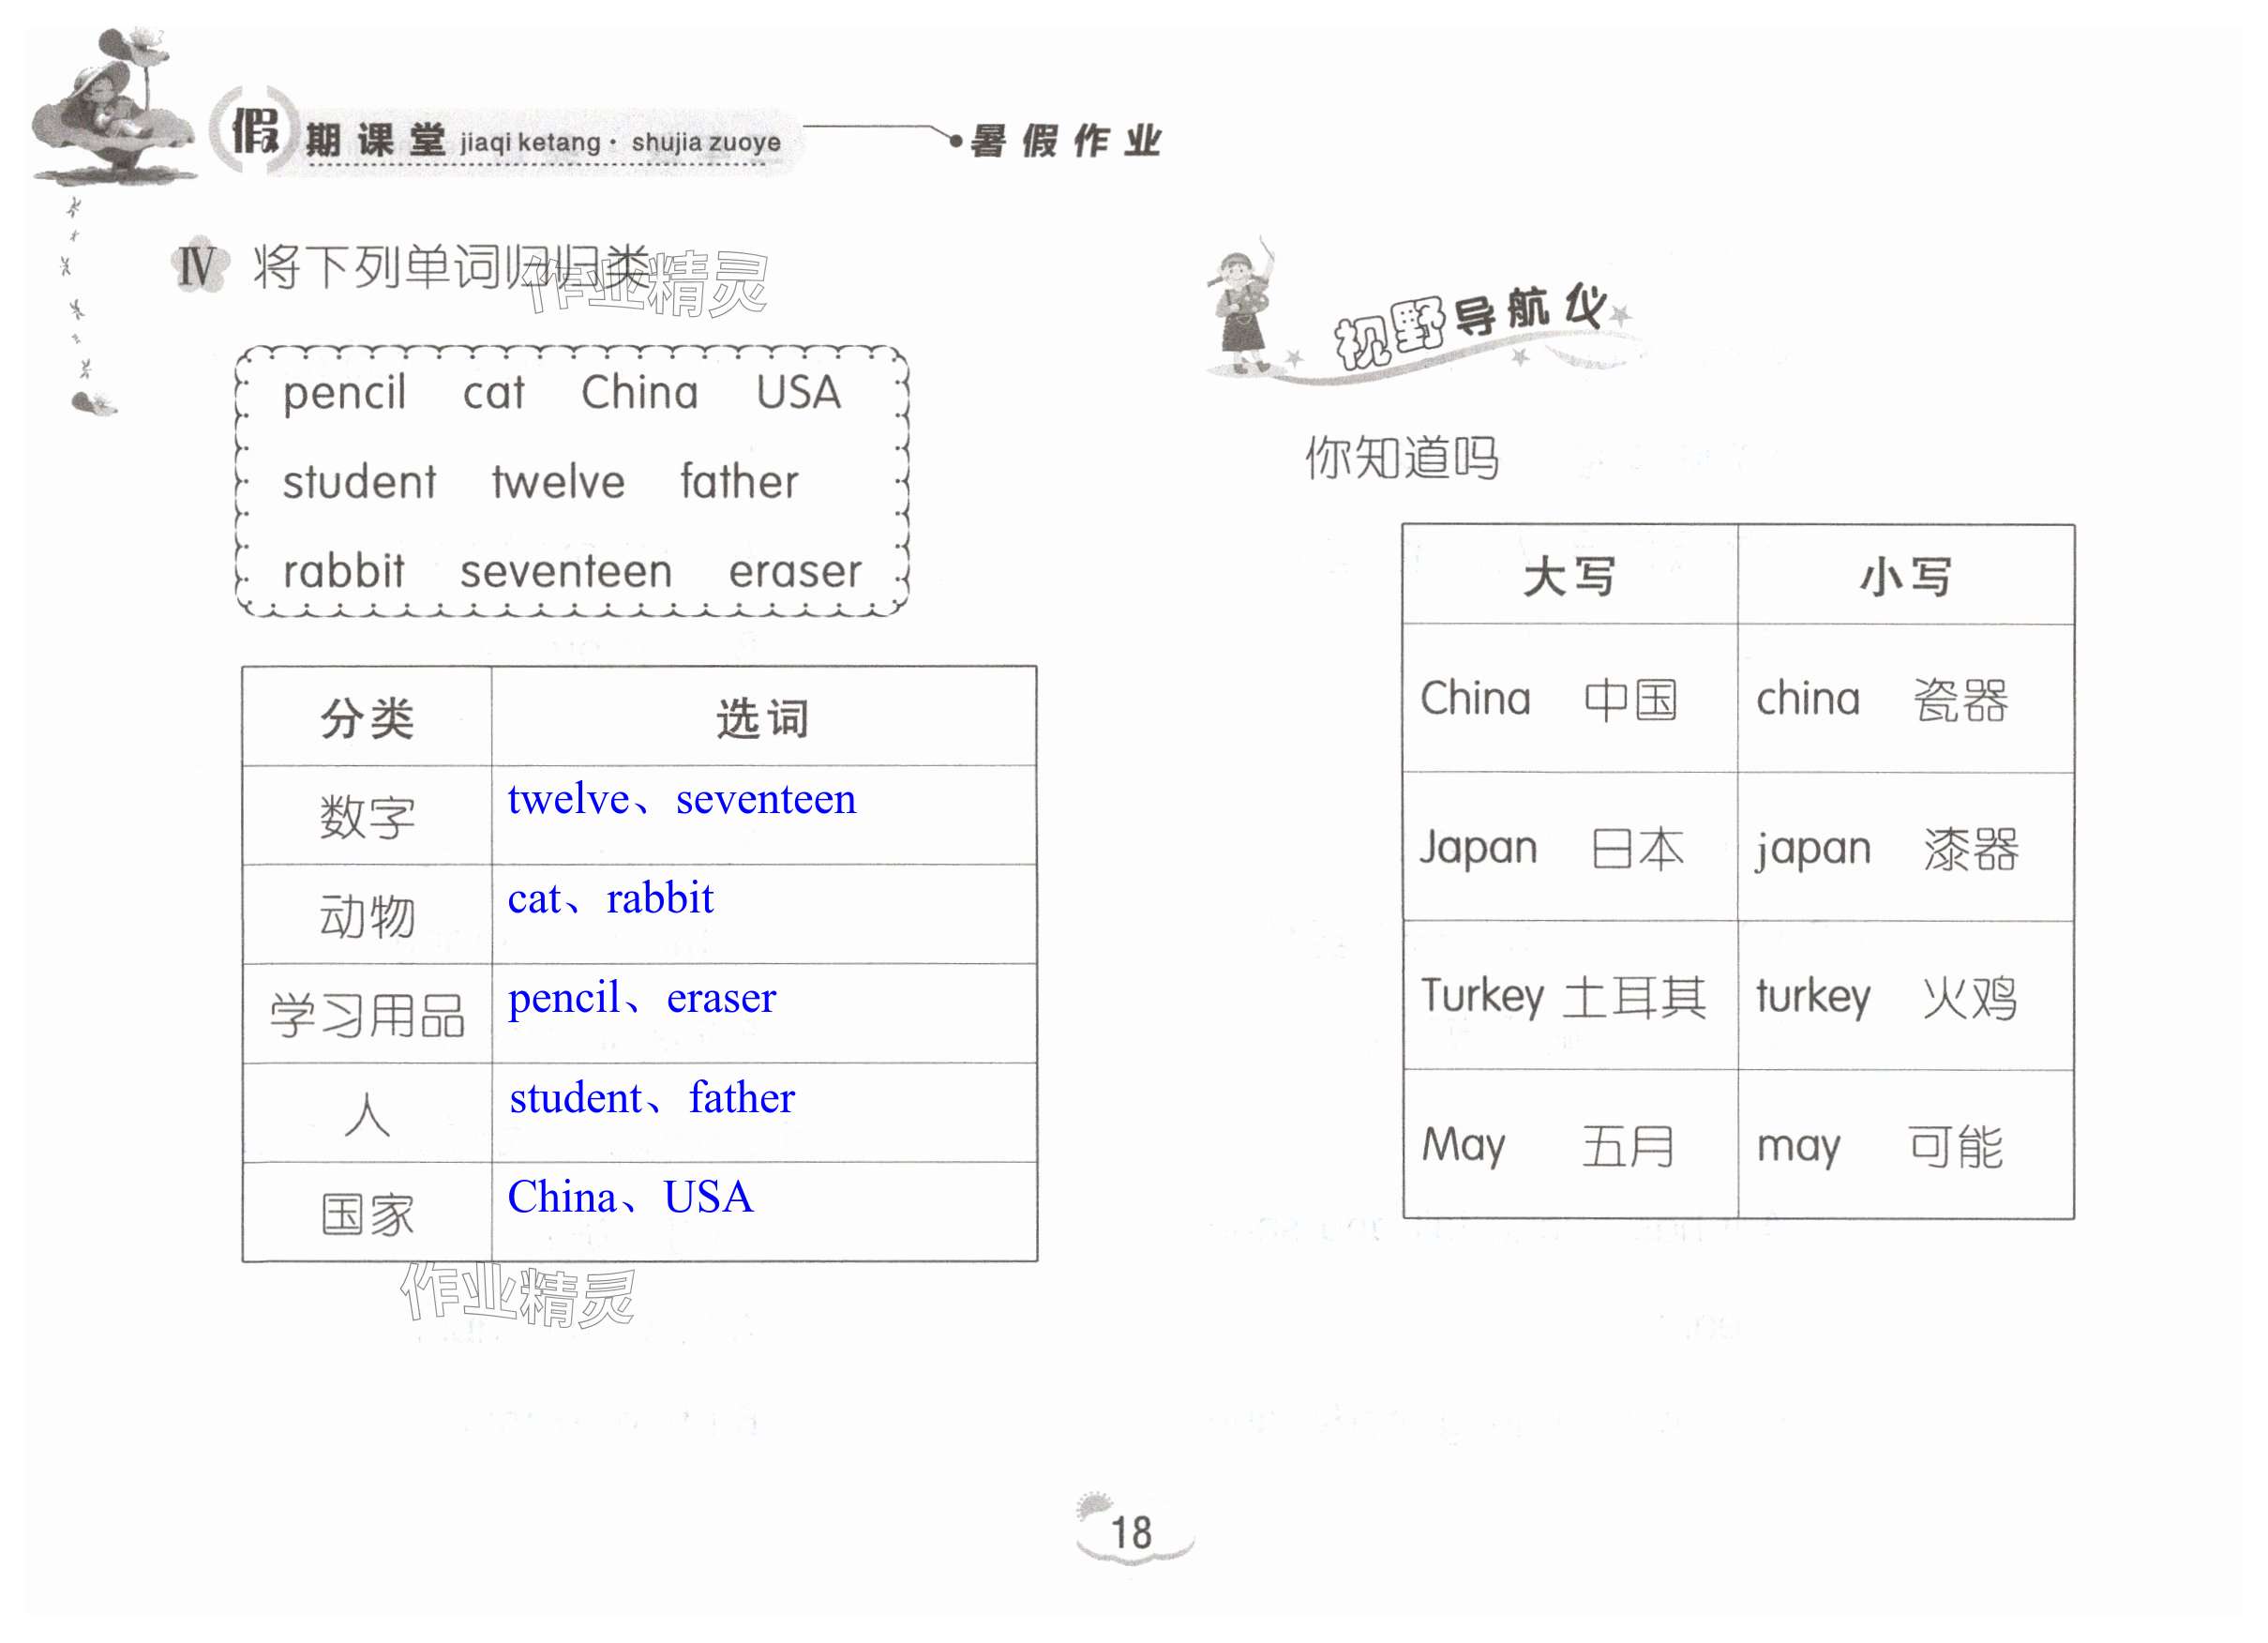Select the word 'pencil' in the word box
The image size is (2268, 1643).
[344, 392]
